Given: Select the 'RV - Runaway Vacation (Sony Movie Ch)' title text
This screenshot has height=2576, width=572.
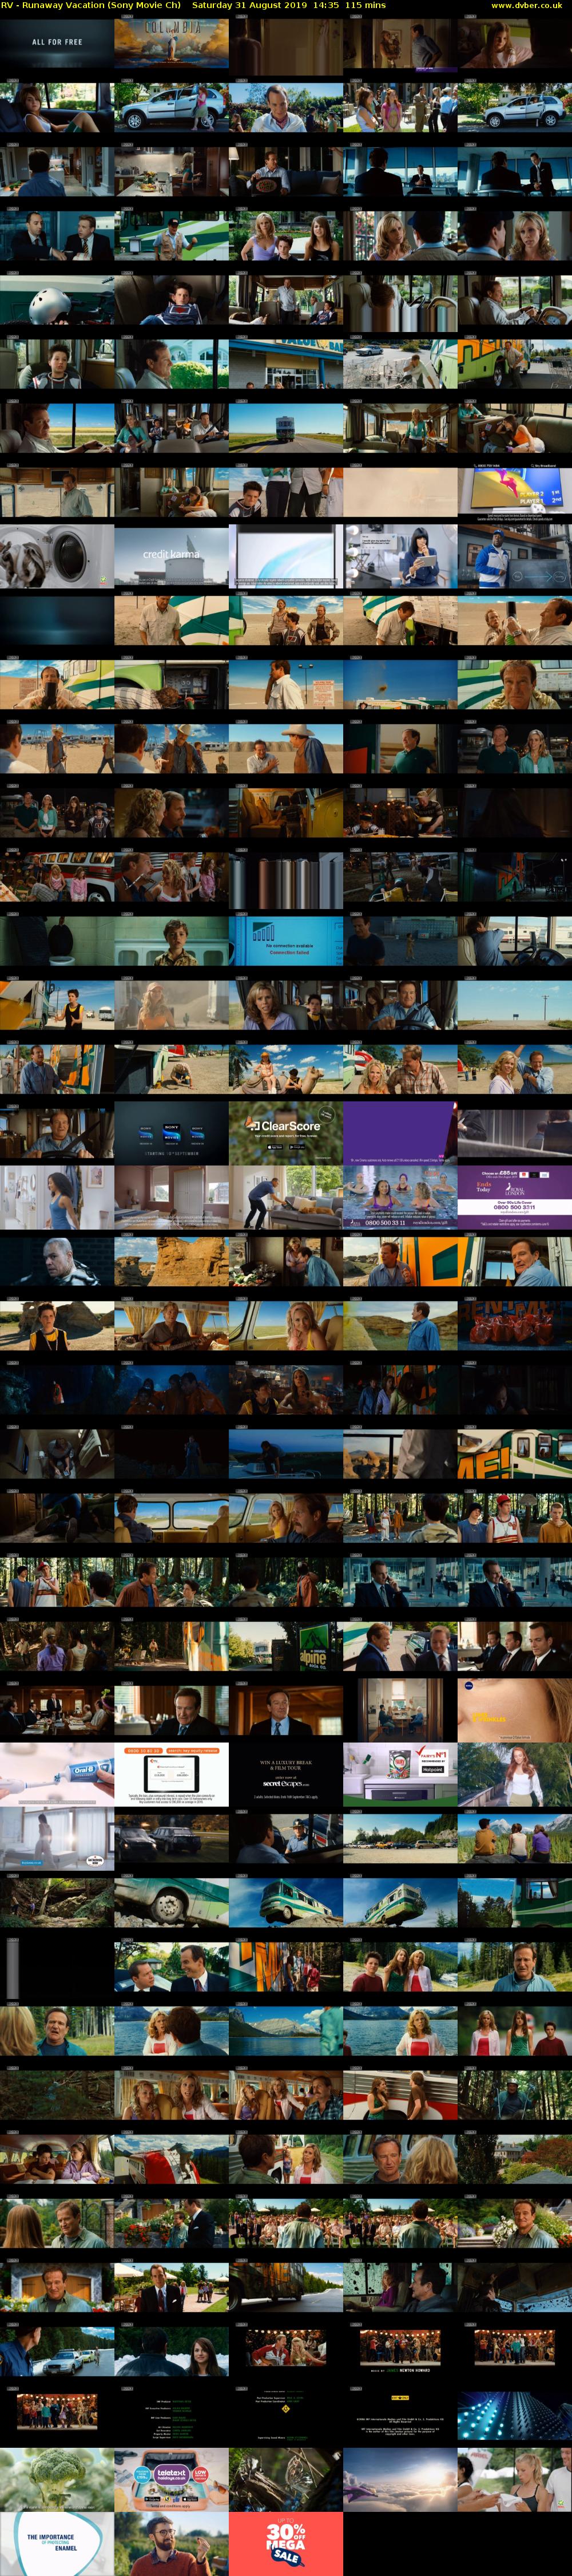Looking at the screenshot, I should click(91, 6).
